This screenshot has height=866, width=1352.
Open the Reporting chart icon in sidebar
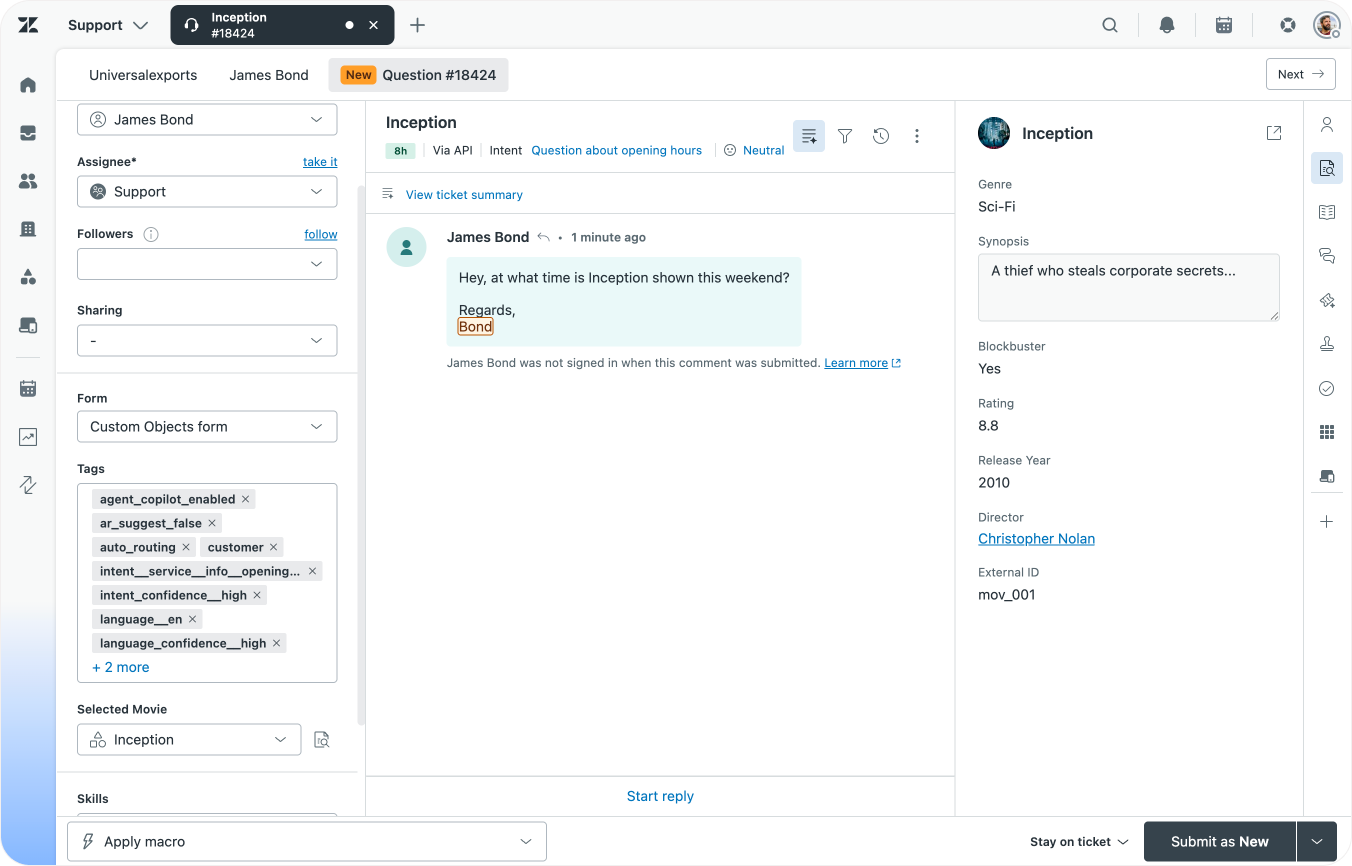coord(28,437)
